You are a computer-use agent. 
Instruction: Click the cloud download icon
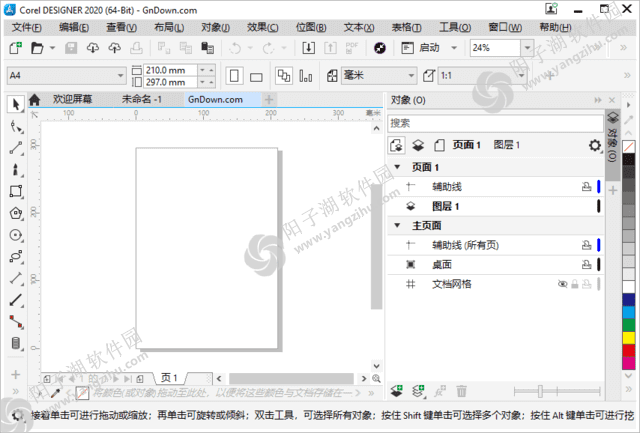coord(93,48)
